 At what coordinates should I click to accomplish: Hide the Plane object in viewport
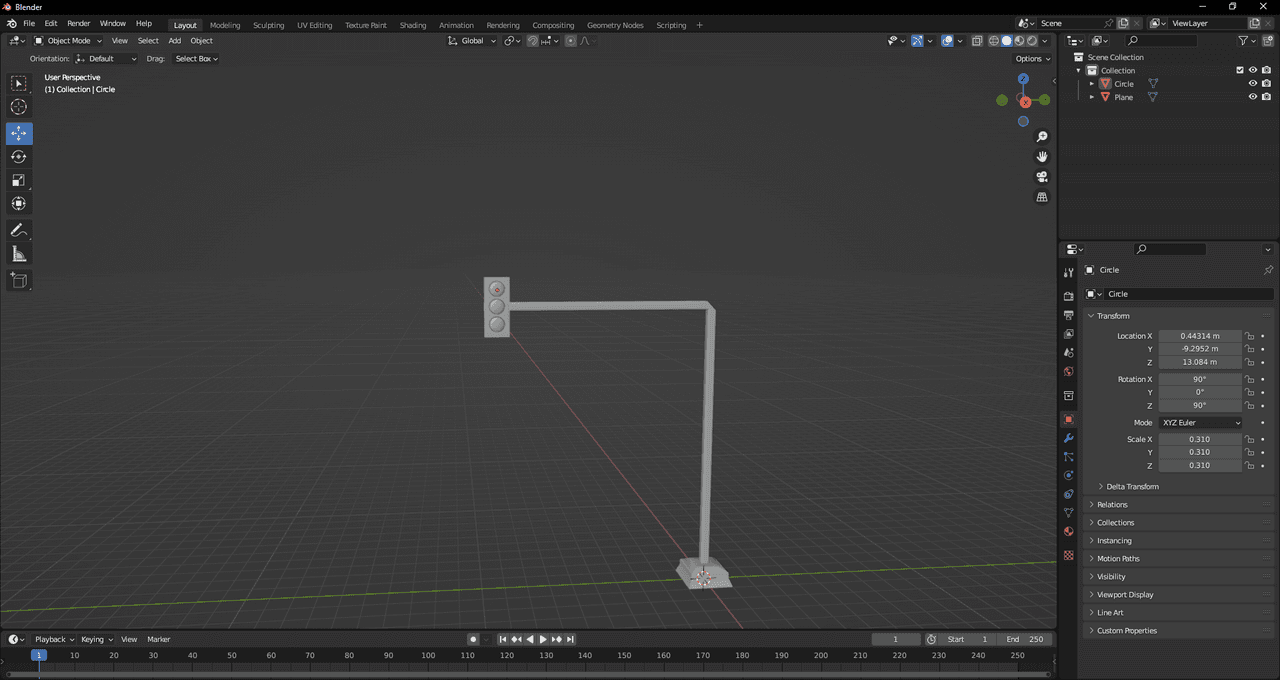1252,97
